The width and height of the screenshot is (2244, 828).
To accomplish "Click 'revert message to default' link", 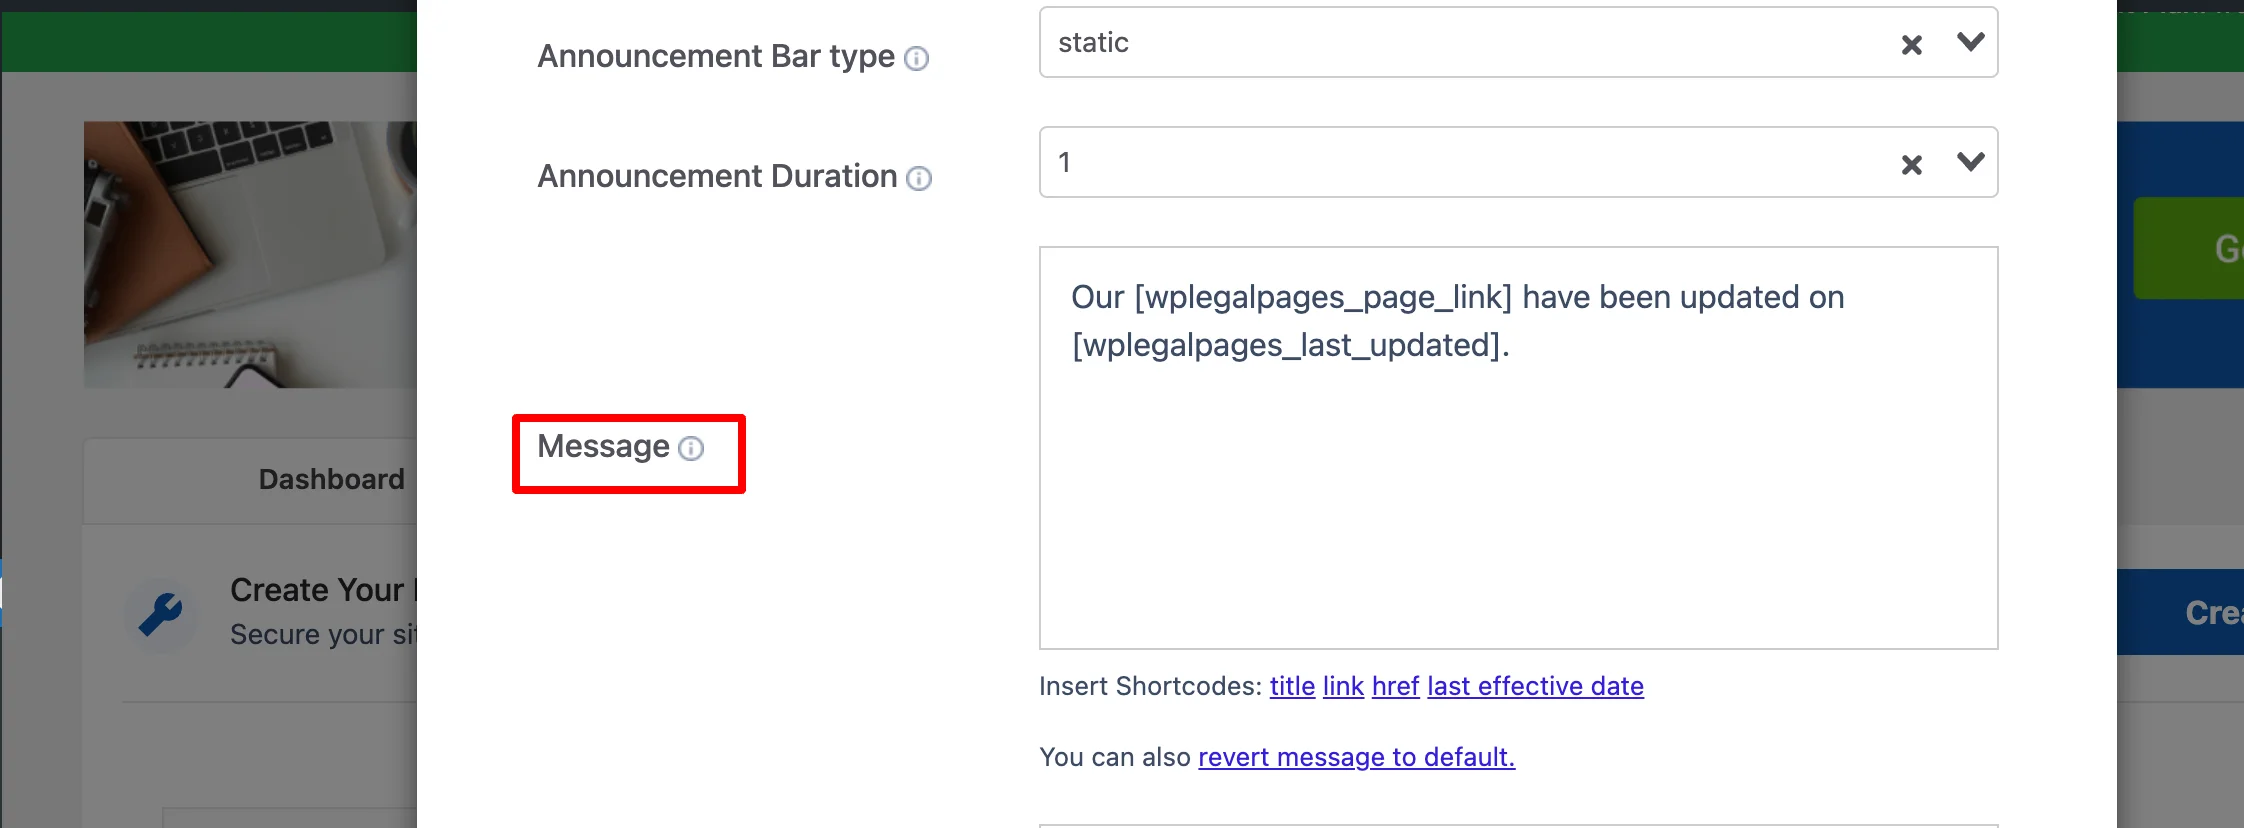I will click(x=1356, y=757).
